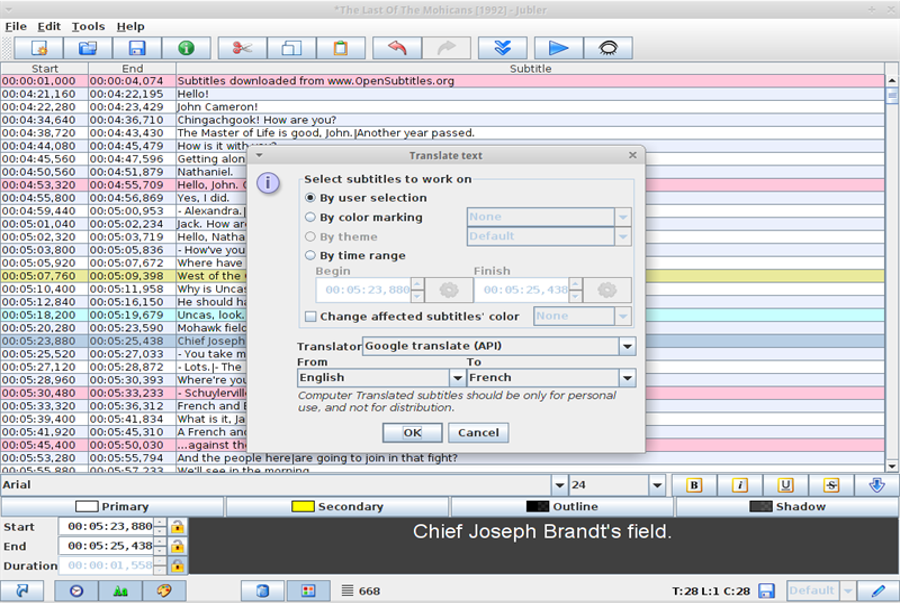Image resolution: width=900 pixels, height=603 pixels.
Task: Toggle the lock beside the End time
Action: [178, 546]
